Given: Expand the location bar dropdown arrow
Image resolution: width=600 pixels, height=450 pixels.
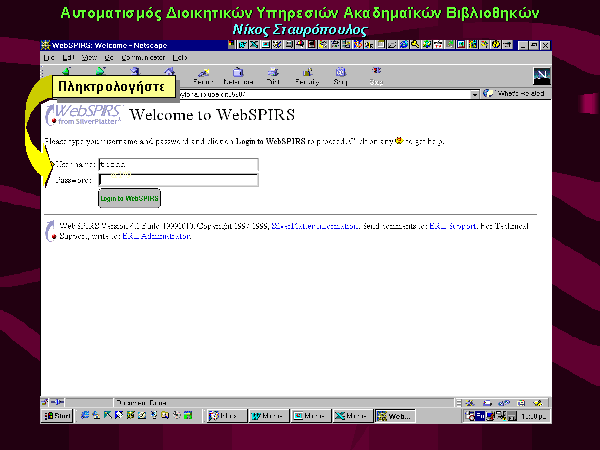Looking at the screenshot, I should click(475, 94).
